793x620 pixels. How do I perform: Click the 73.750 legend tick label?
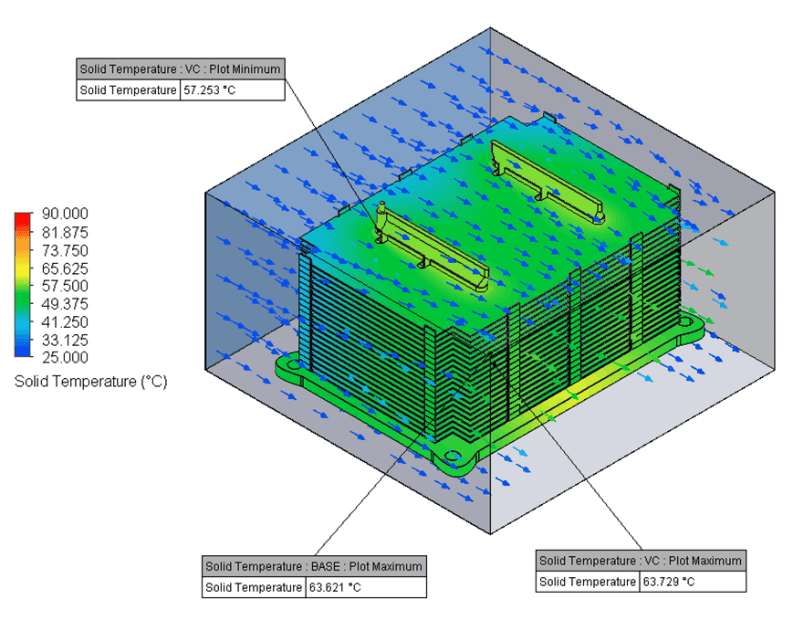65,250
